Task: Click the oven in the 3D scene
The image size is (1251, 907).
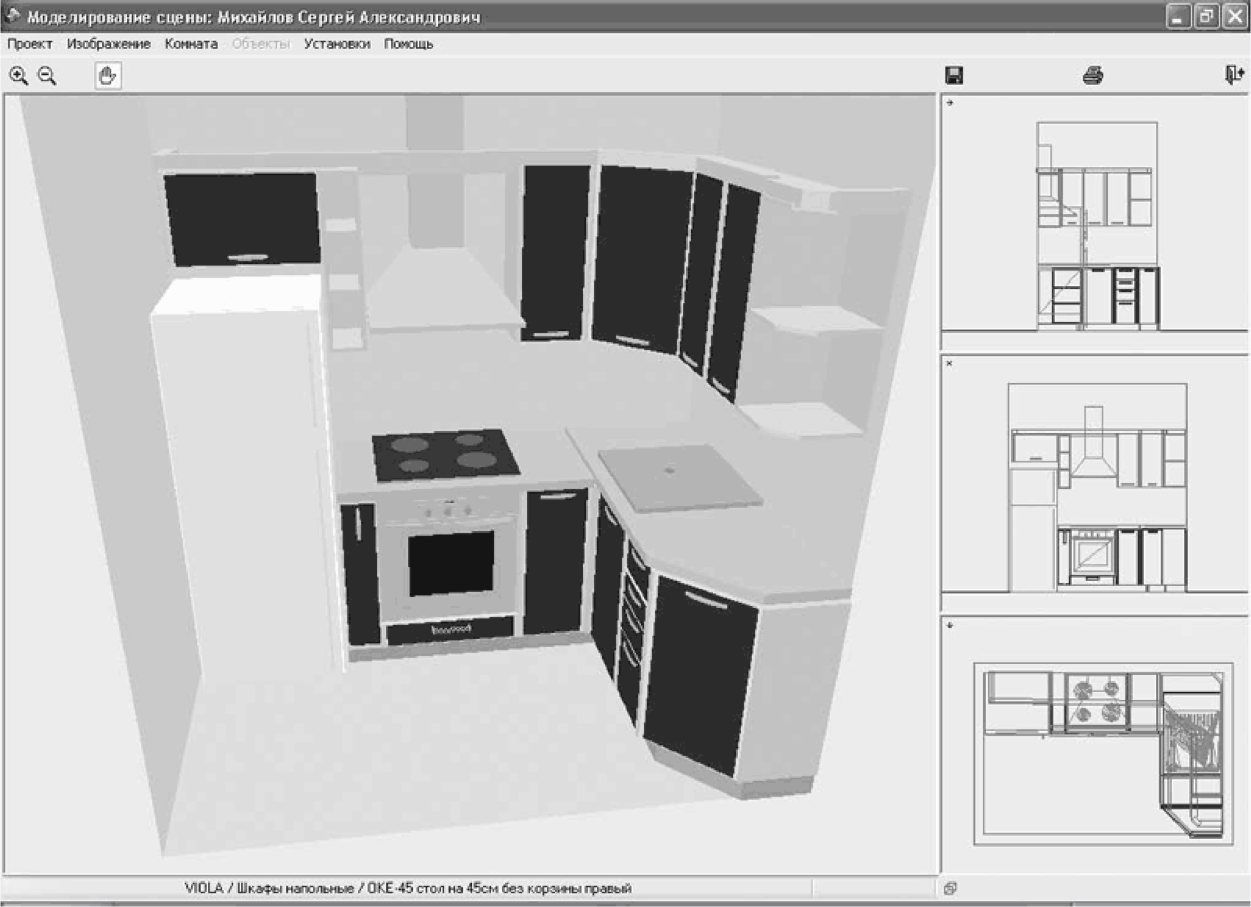Action: coord(452,562)
